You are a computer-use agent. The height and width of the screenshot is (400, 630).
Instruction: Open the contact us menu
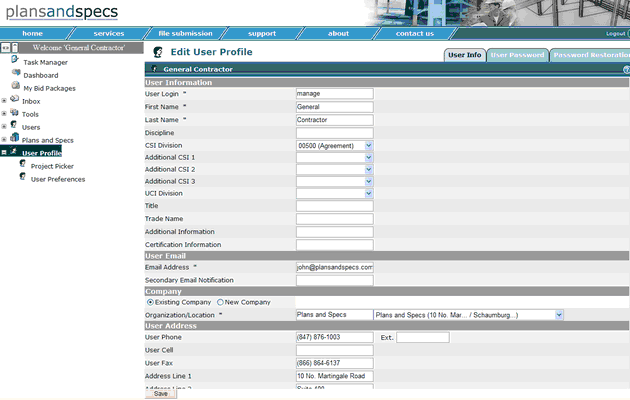coord(415,33)
